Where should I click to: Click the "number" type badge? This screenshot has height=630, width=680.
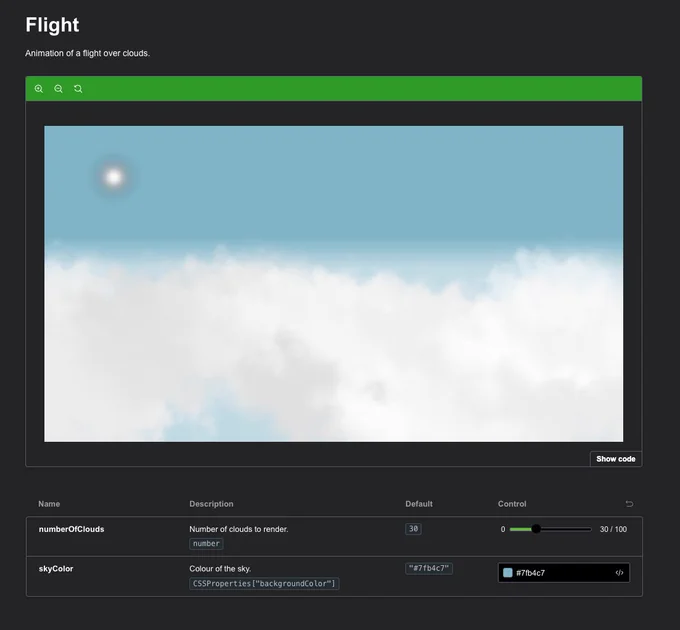pos(206,543)
